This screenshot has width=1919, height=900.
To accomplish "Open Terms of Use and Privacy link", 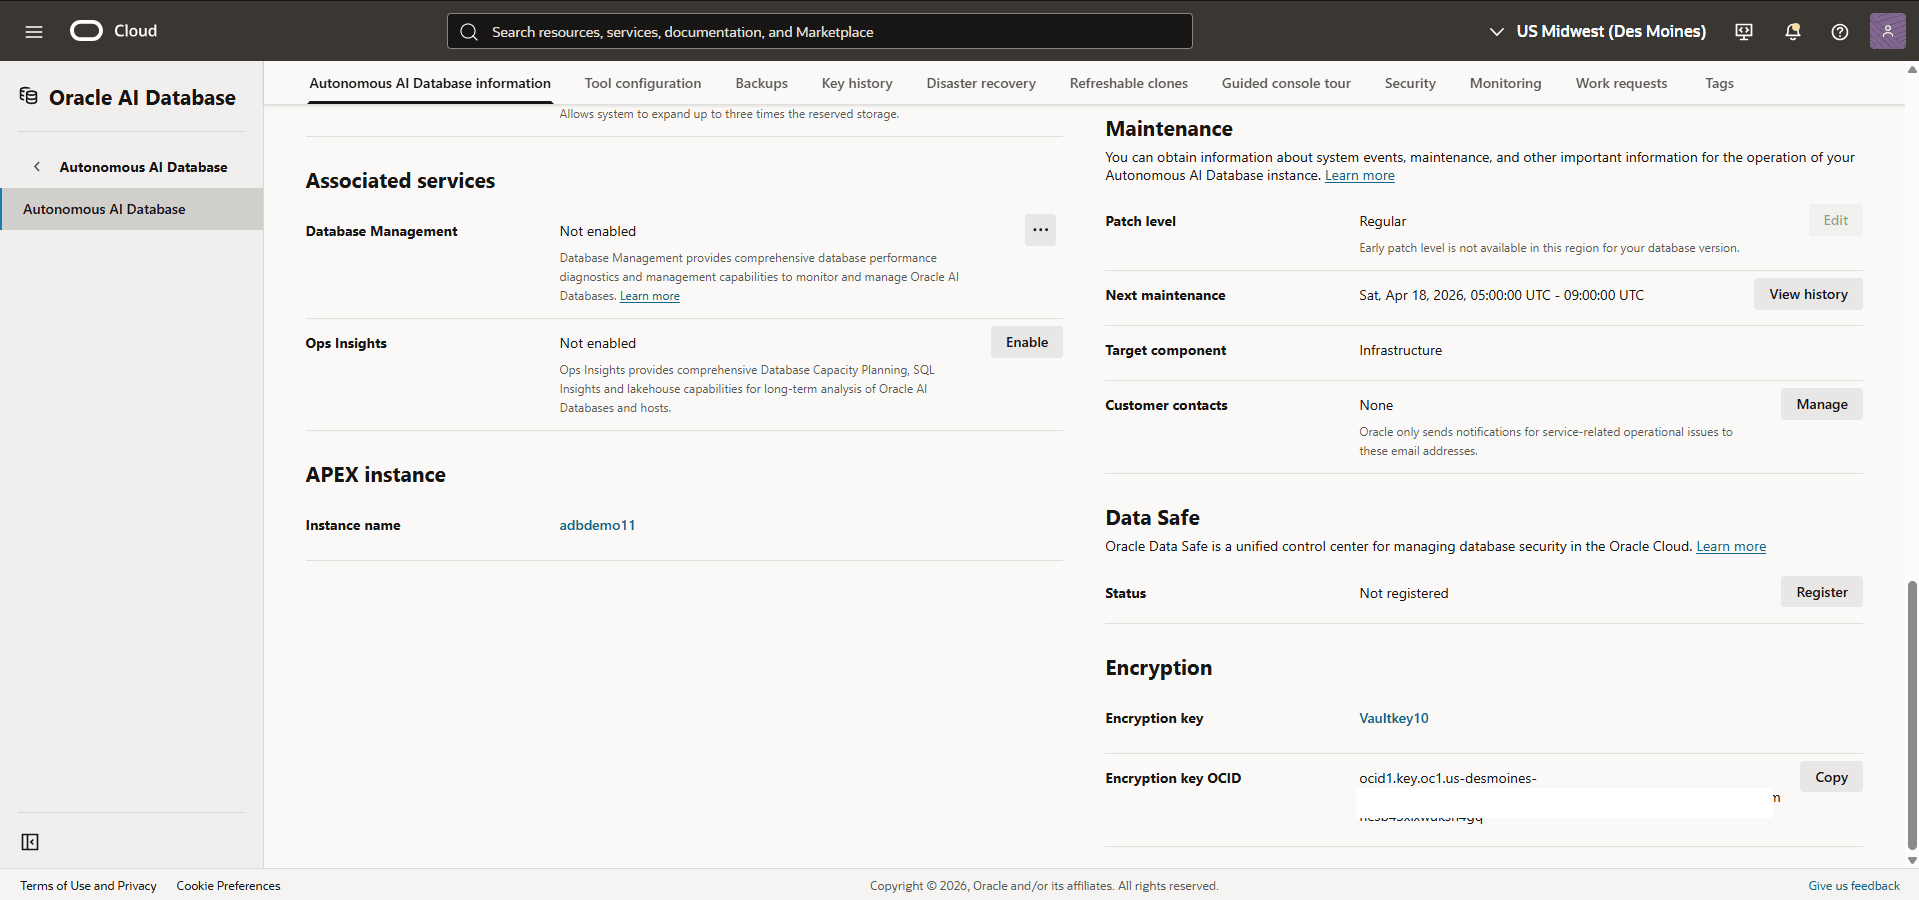I will [88, 886].
